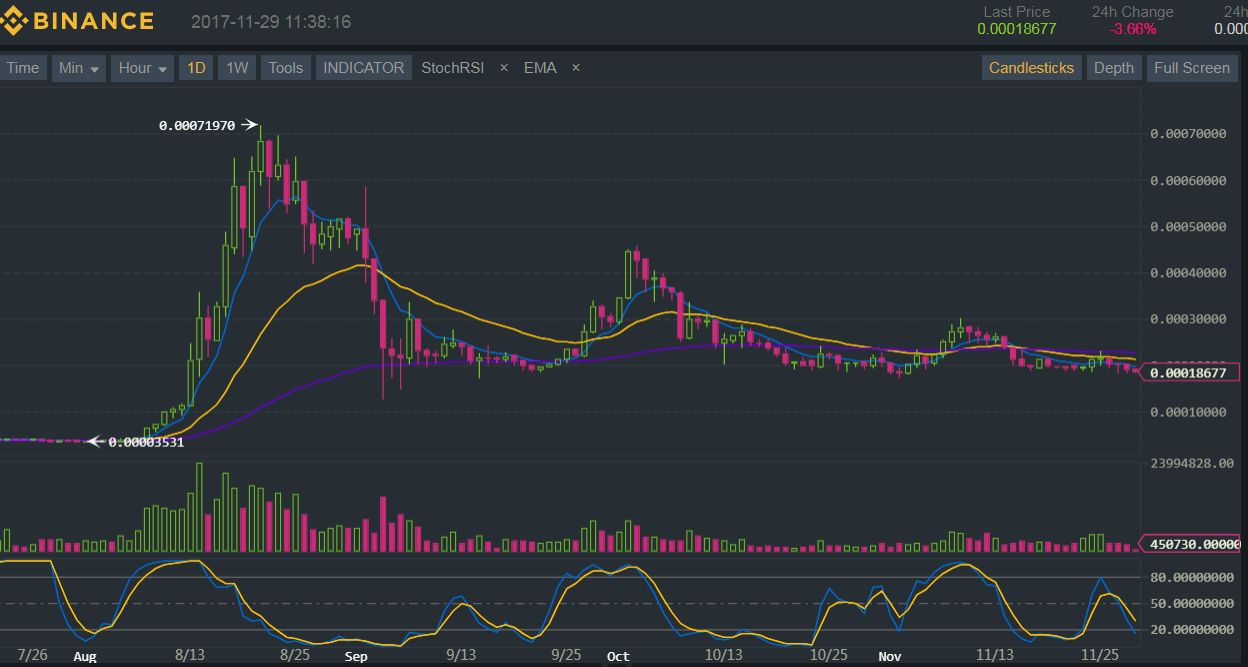The image size is (1248, 667).
Task: Open the INDICATOR menu
Action: (x=364, y=68)
